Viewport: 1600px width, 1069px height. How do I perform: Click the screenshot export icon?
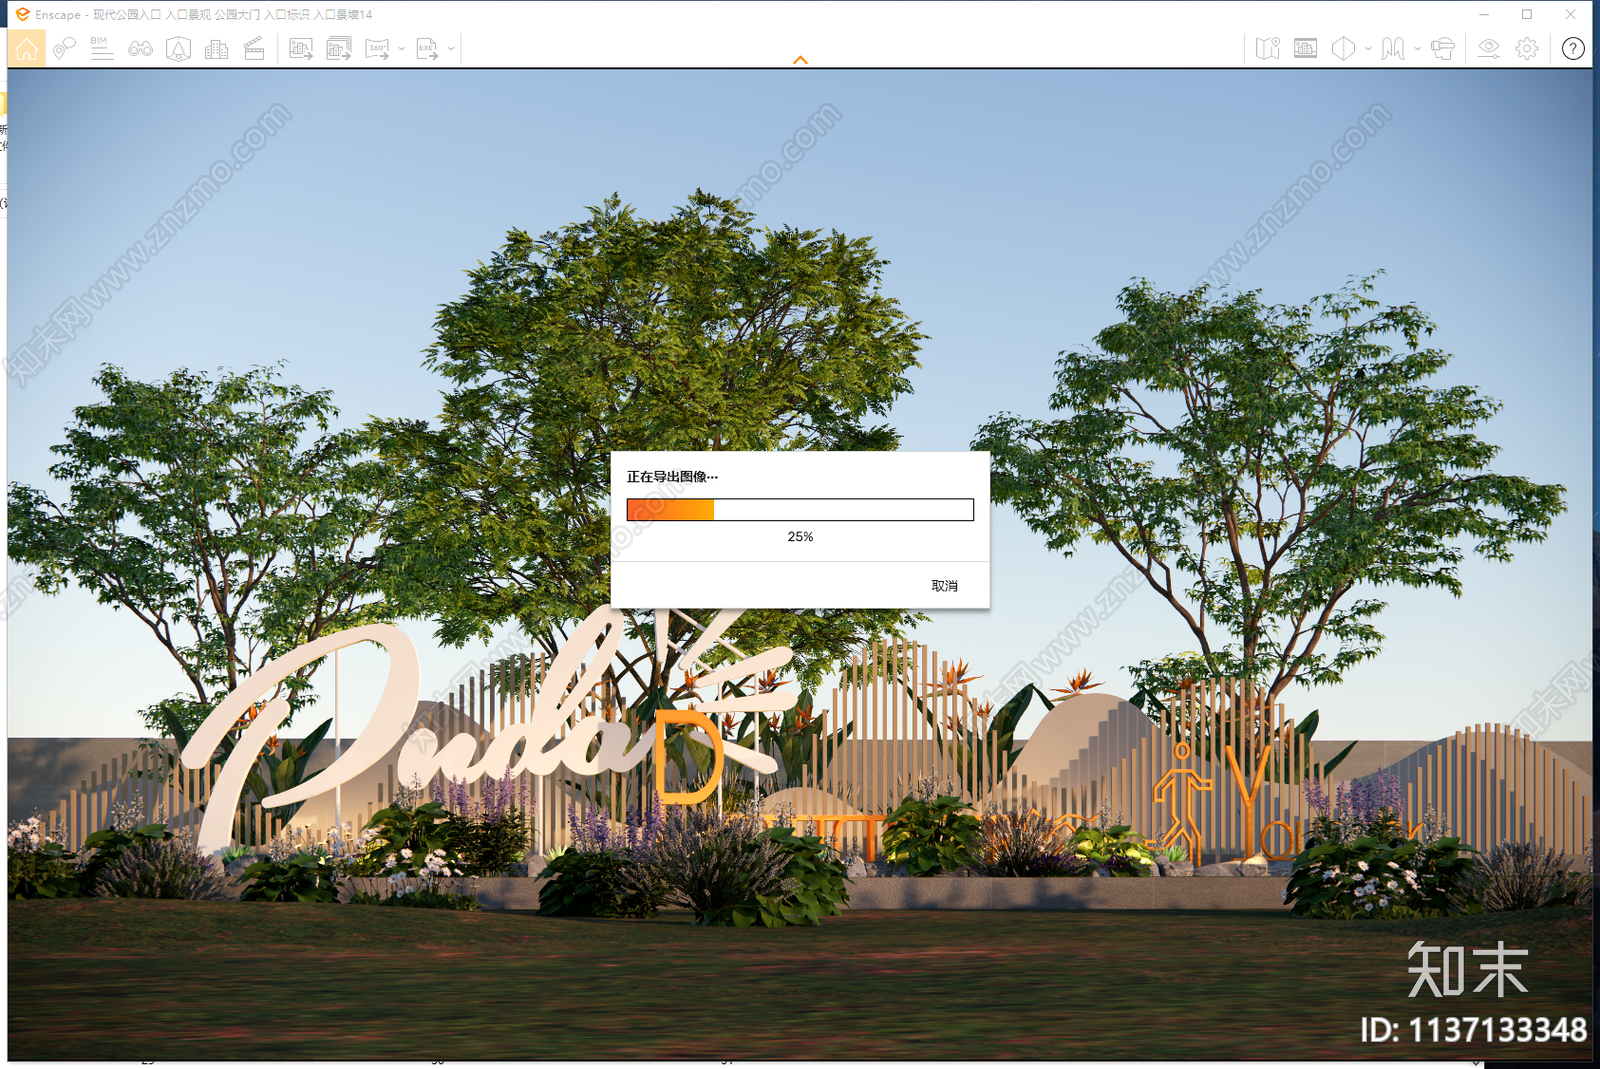click(x=301, y=48)
